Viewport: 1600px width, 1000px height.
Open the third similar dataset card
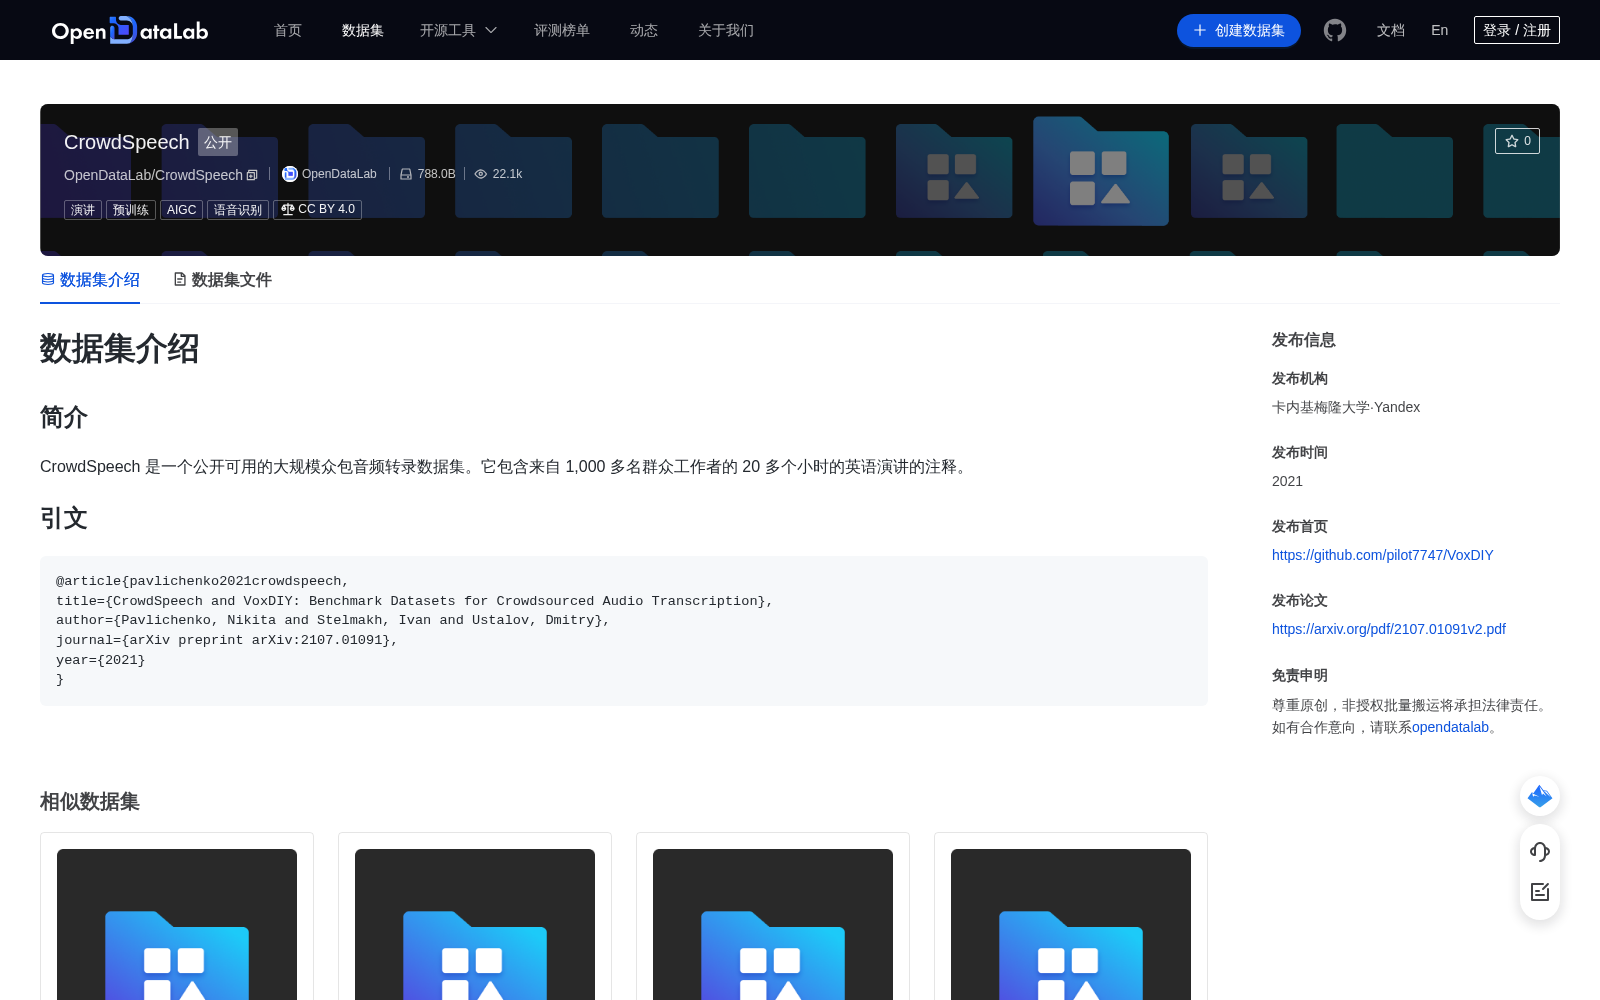click(x=773, y=916)
